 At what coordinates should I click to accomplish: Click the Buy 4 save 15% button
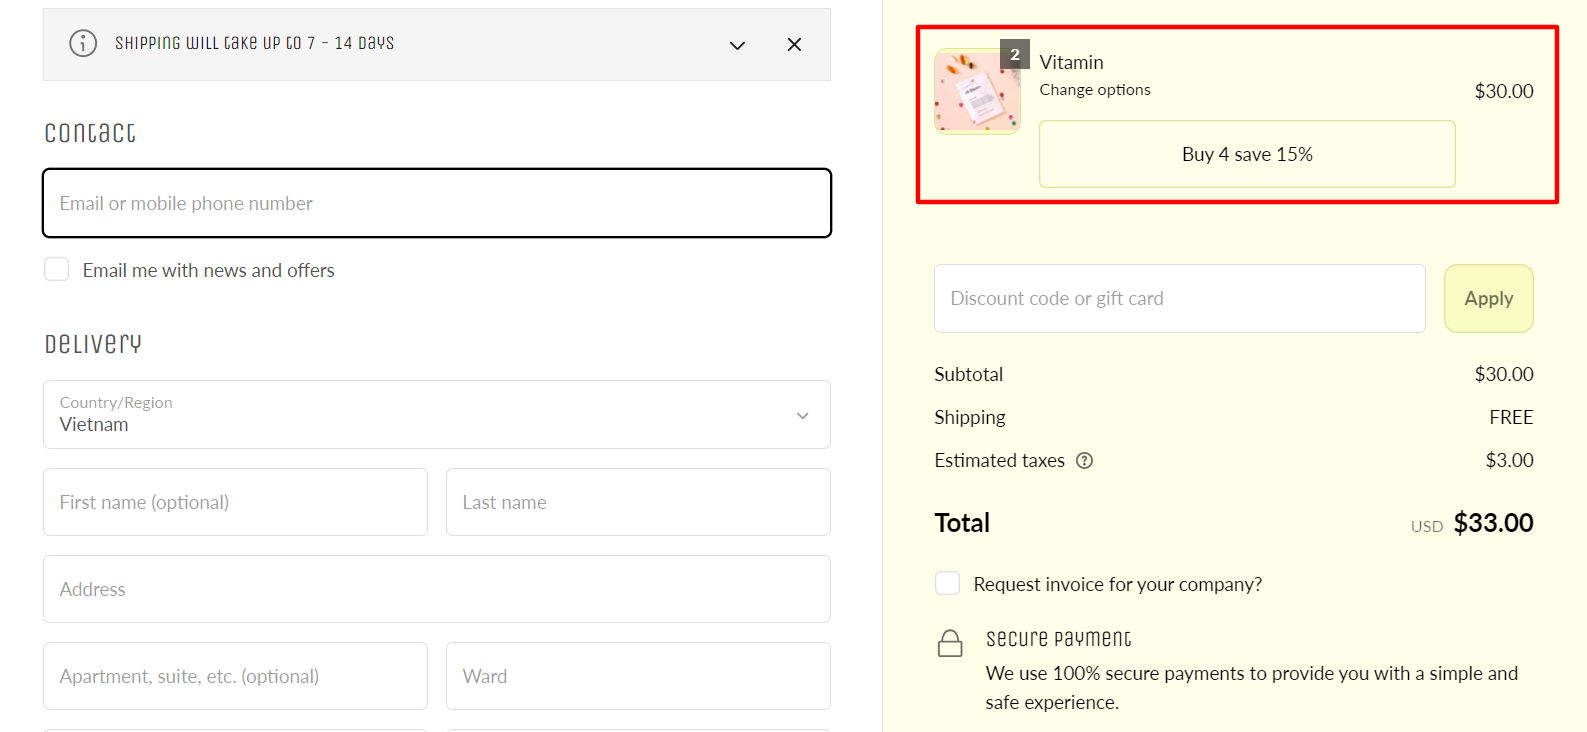[1247, 154]
